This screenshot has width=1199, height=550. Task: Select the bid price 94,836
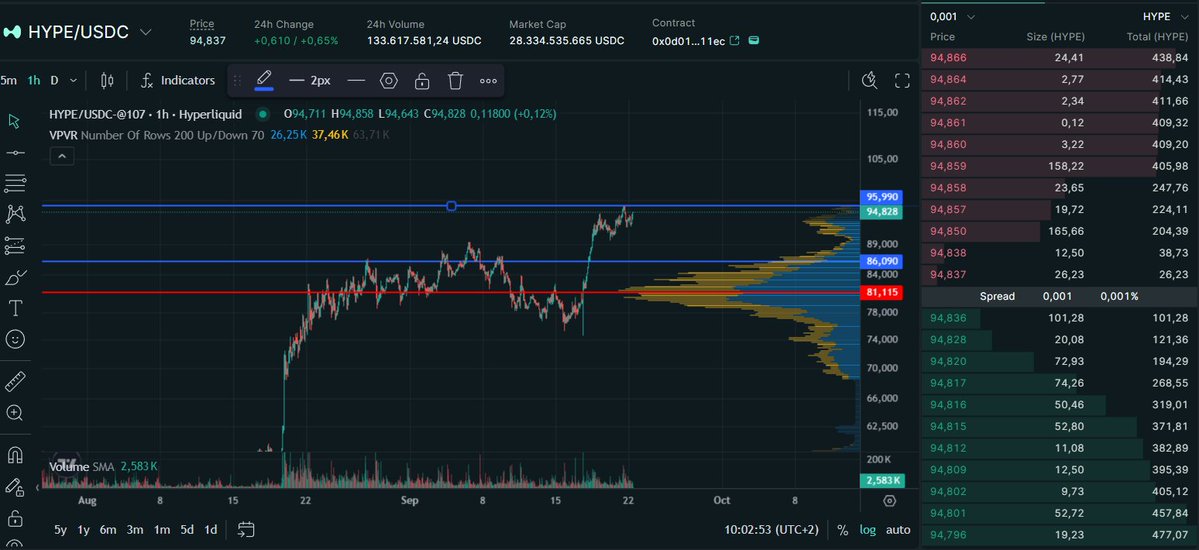[948, 317]
